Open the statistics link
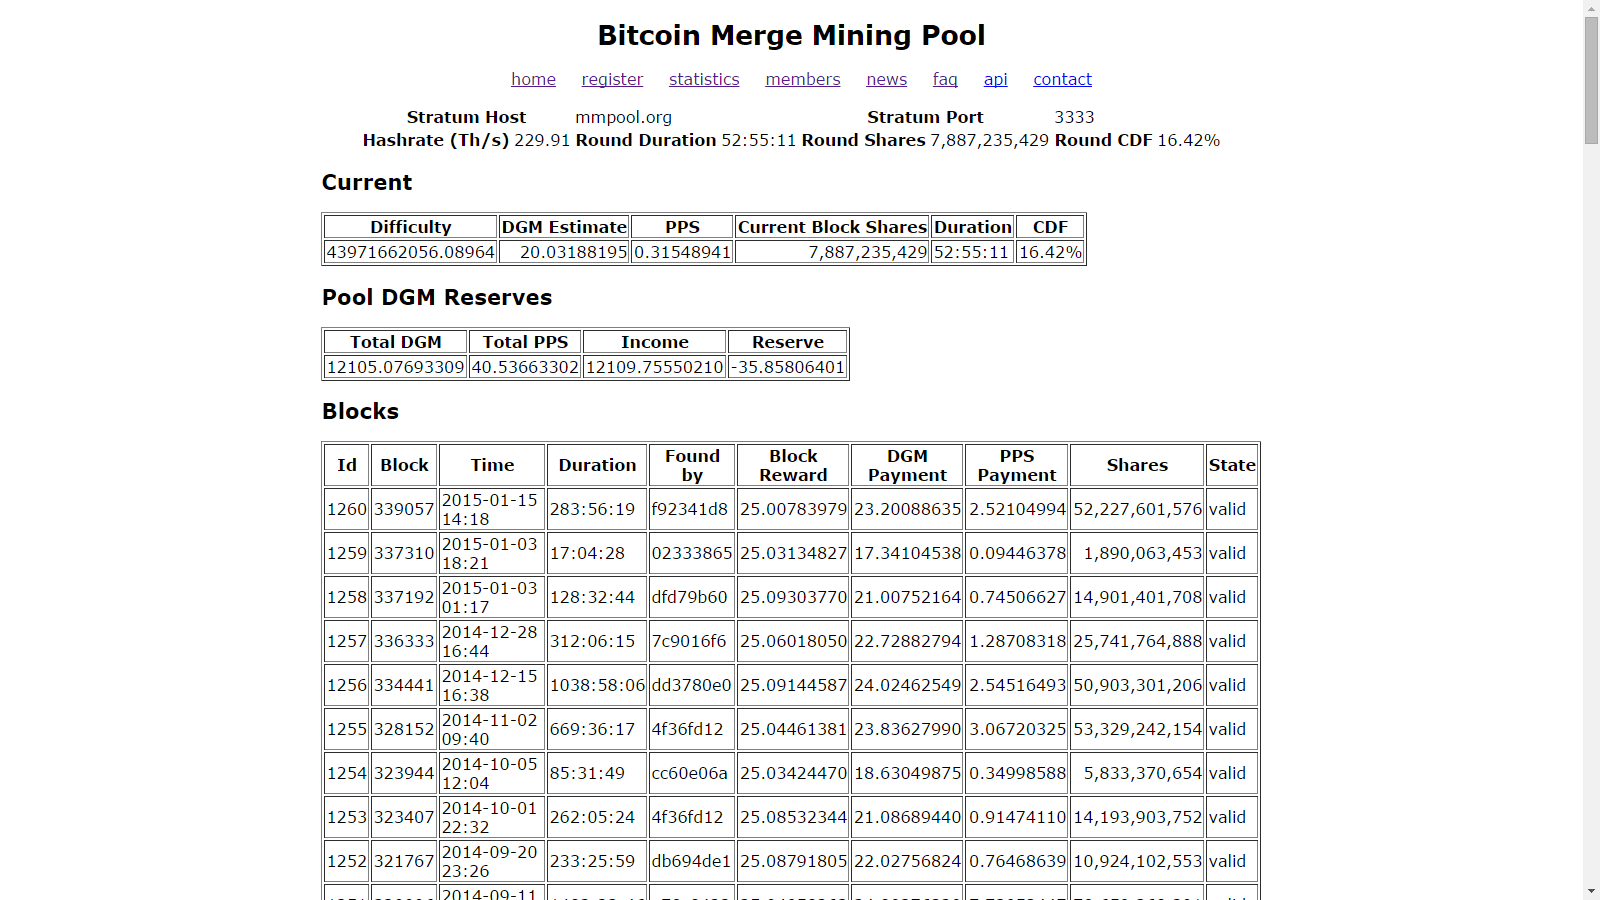The width and height of the screenshot is (1600, 900). (704, 79)
